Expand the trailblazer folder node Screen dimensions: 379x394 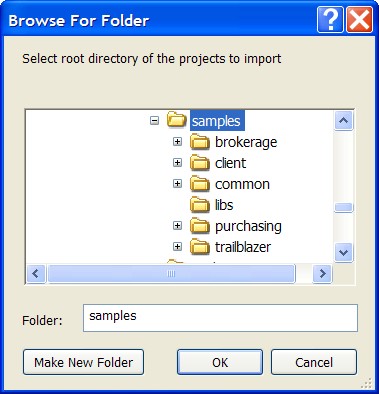point(177,247)
